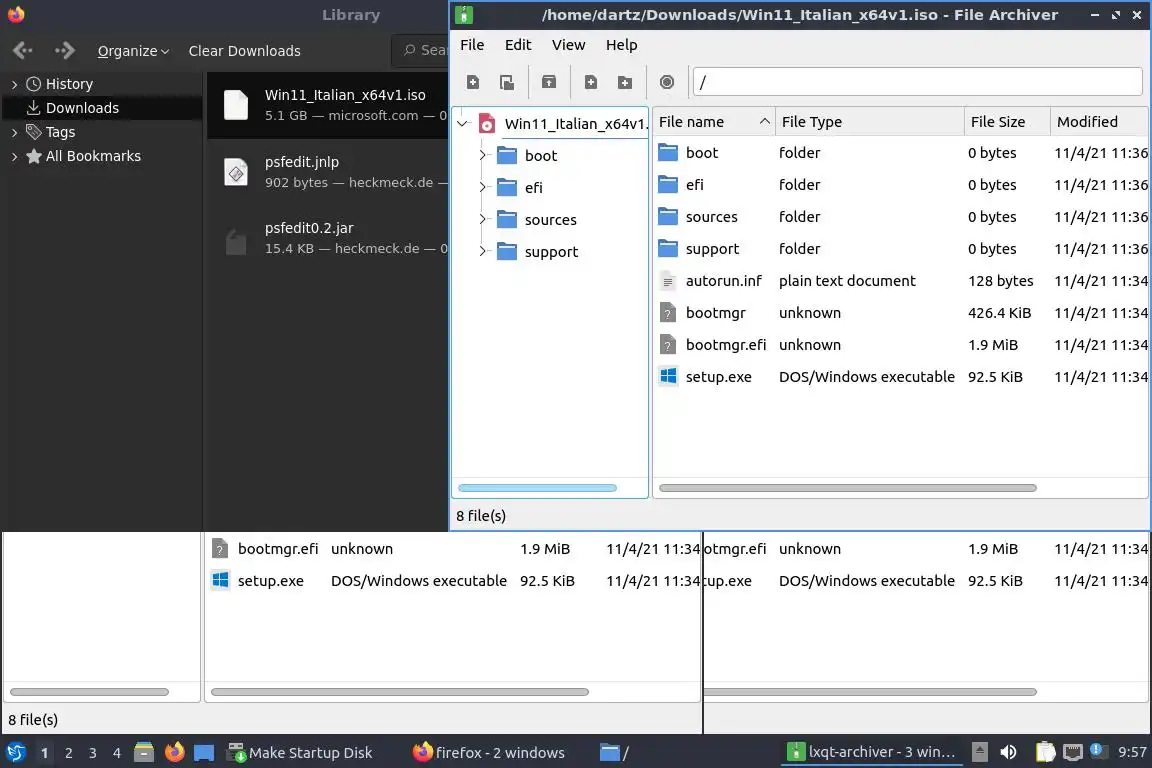Select the support row in the file list
Image resolution: width=1152 pixels, height=768 pixels.
pyautogui.click(x=901, y=248)
